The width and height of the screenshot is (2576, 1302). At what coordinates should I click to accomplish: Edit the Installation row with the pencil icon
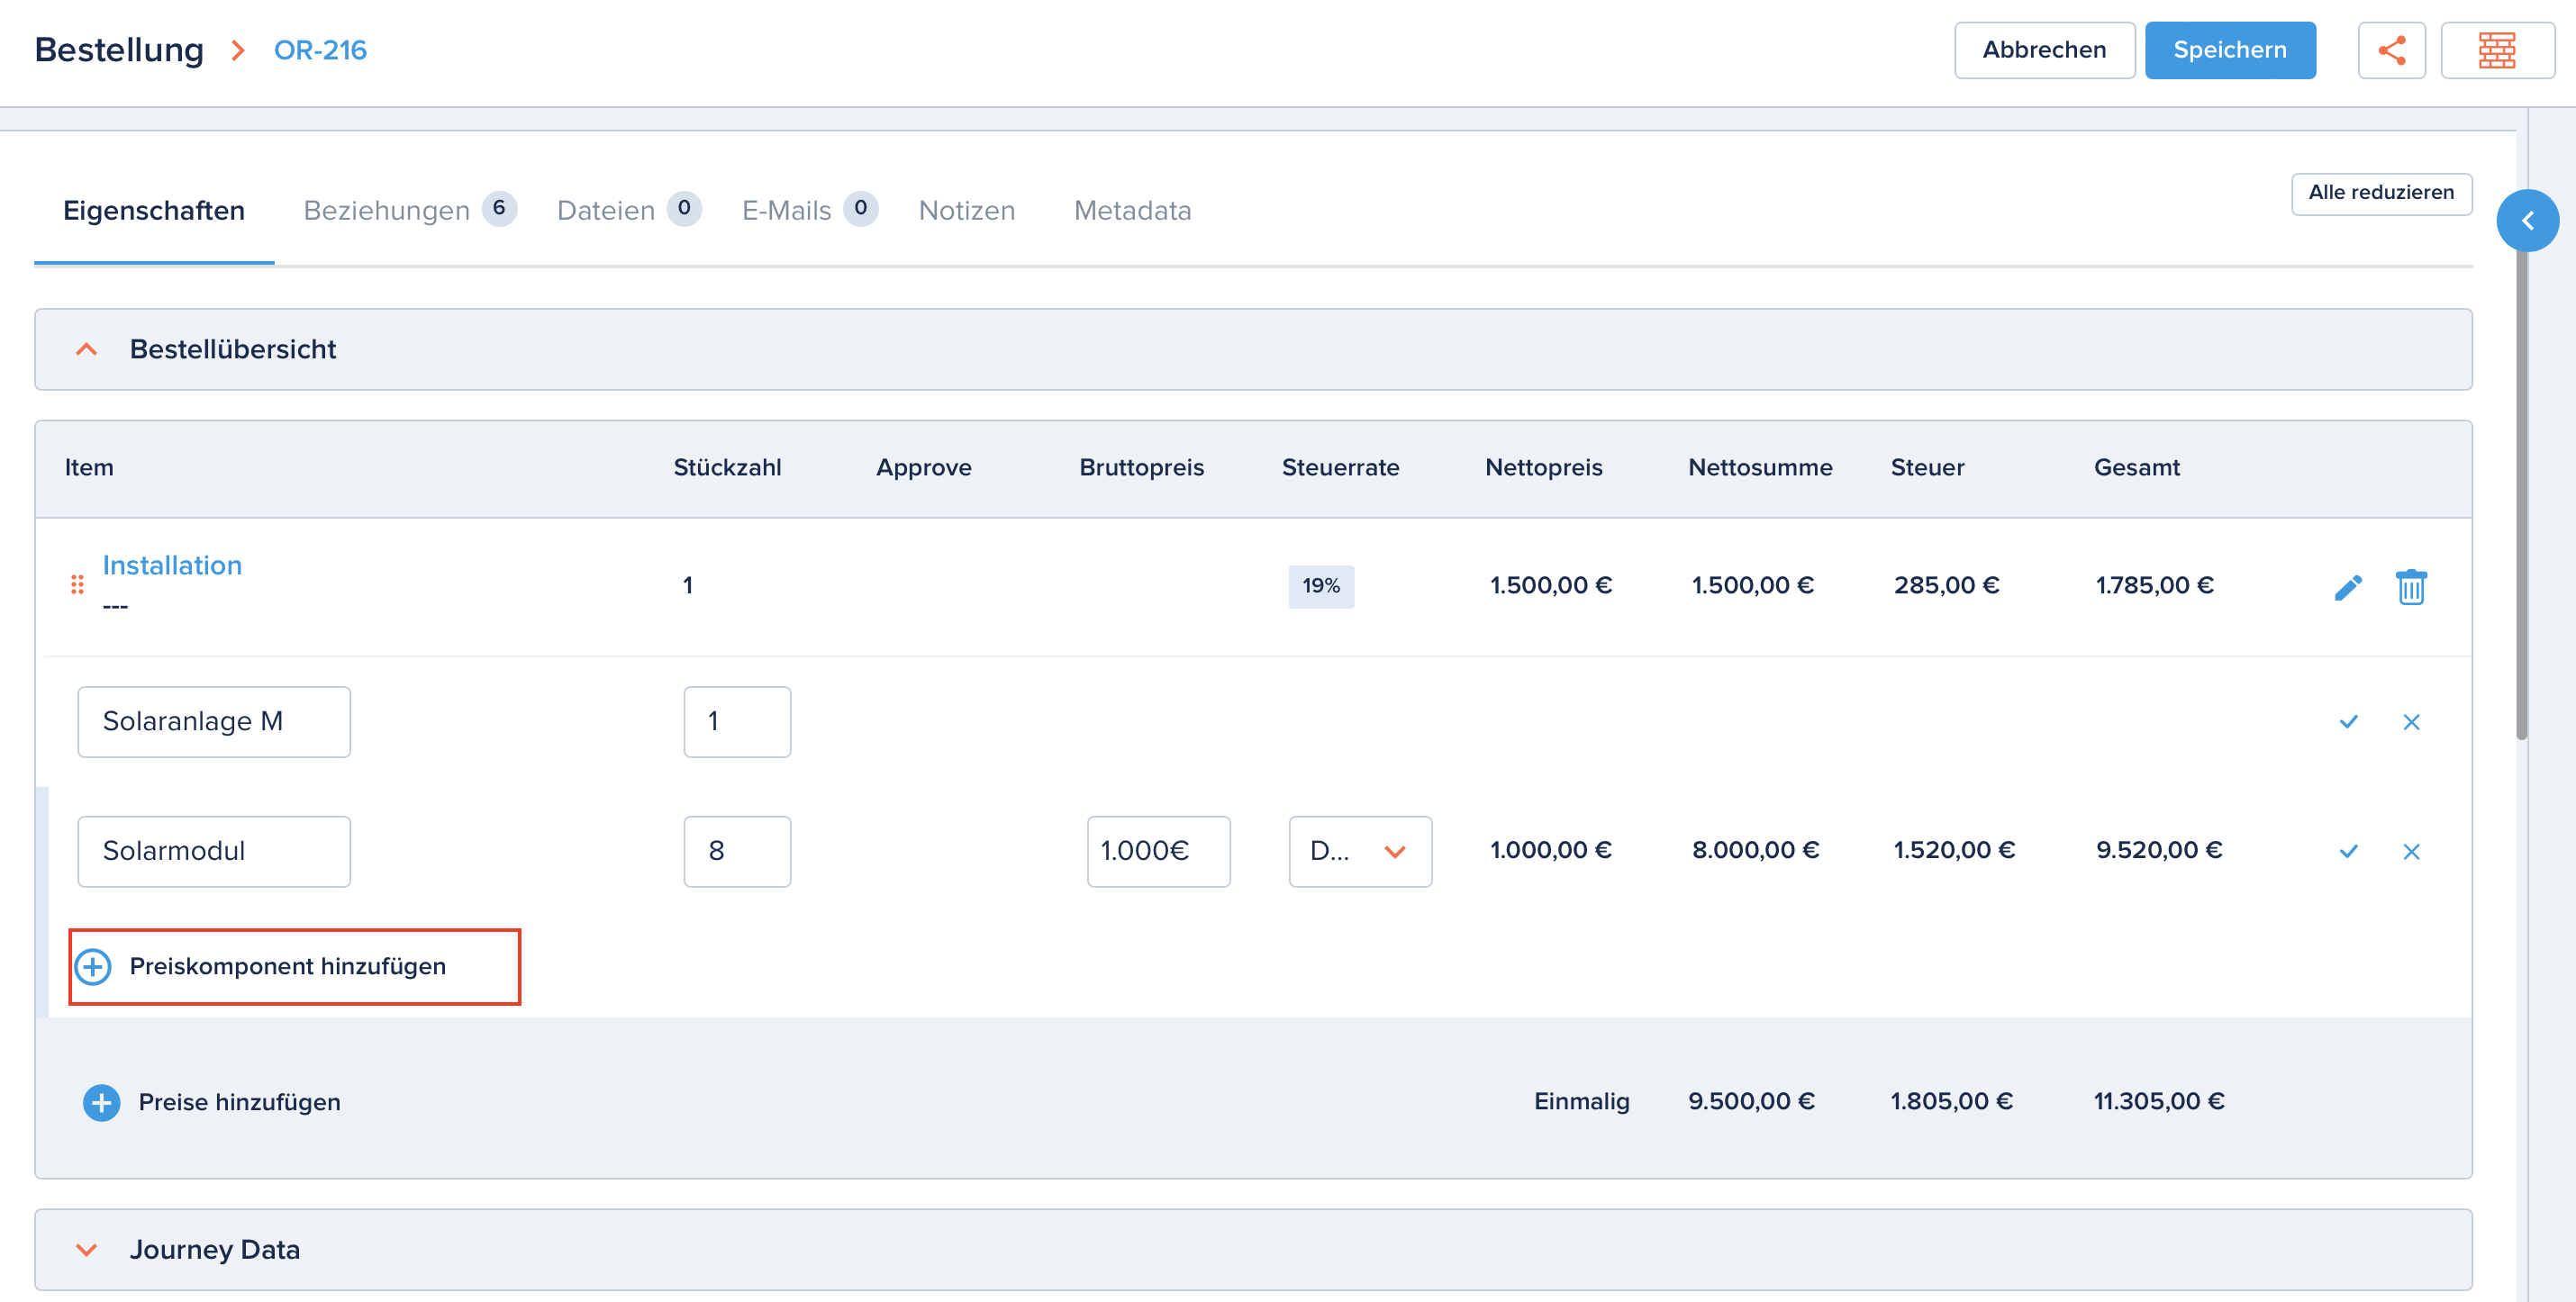click(2348, 587)
